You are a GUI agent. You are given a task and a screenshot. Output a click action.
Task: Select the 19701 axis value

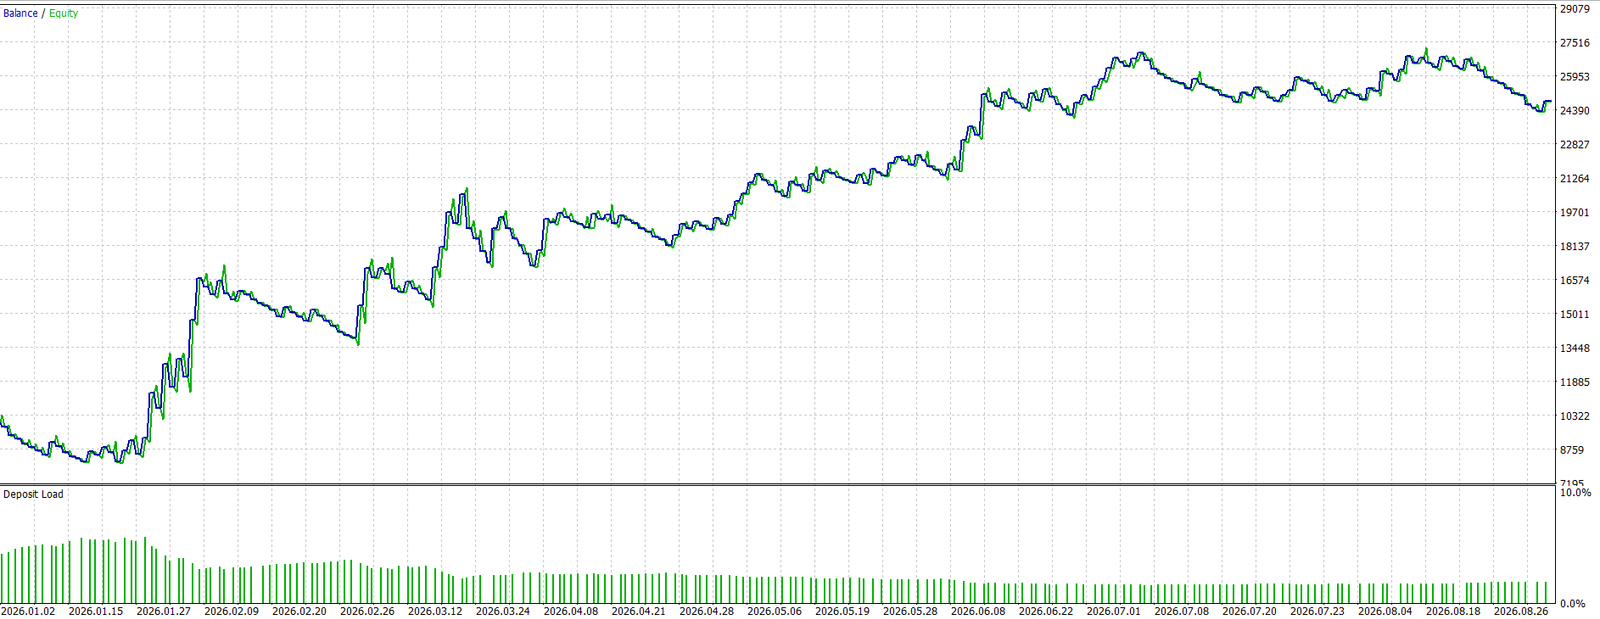[1575, 213]
